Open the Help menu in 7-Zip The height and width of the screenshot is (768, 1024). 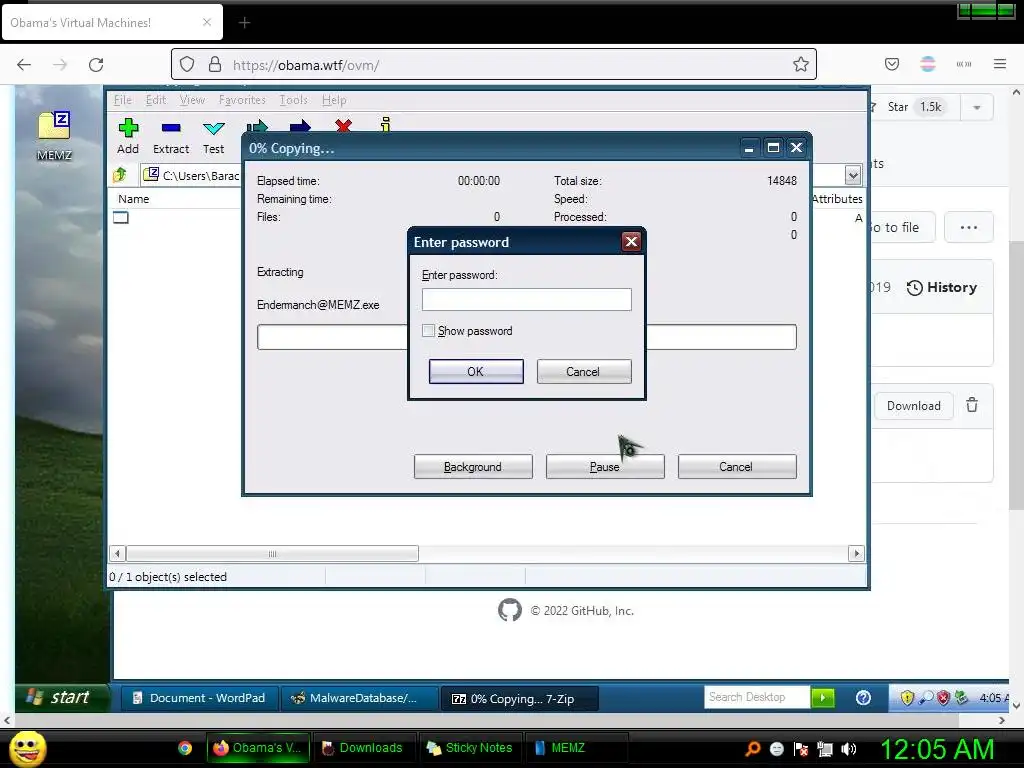point(334,100)
